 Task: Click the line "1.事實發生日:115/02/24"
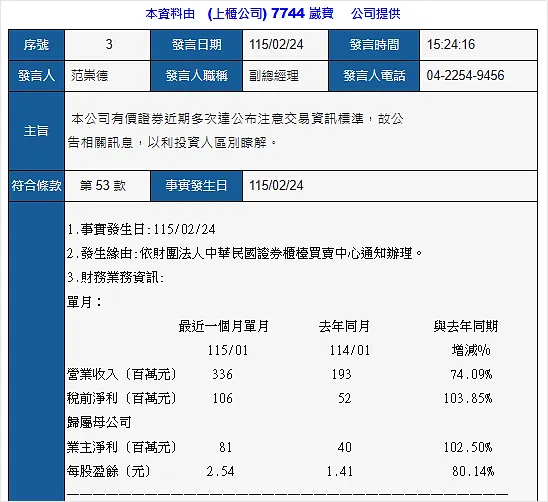(141, 229)
